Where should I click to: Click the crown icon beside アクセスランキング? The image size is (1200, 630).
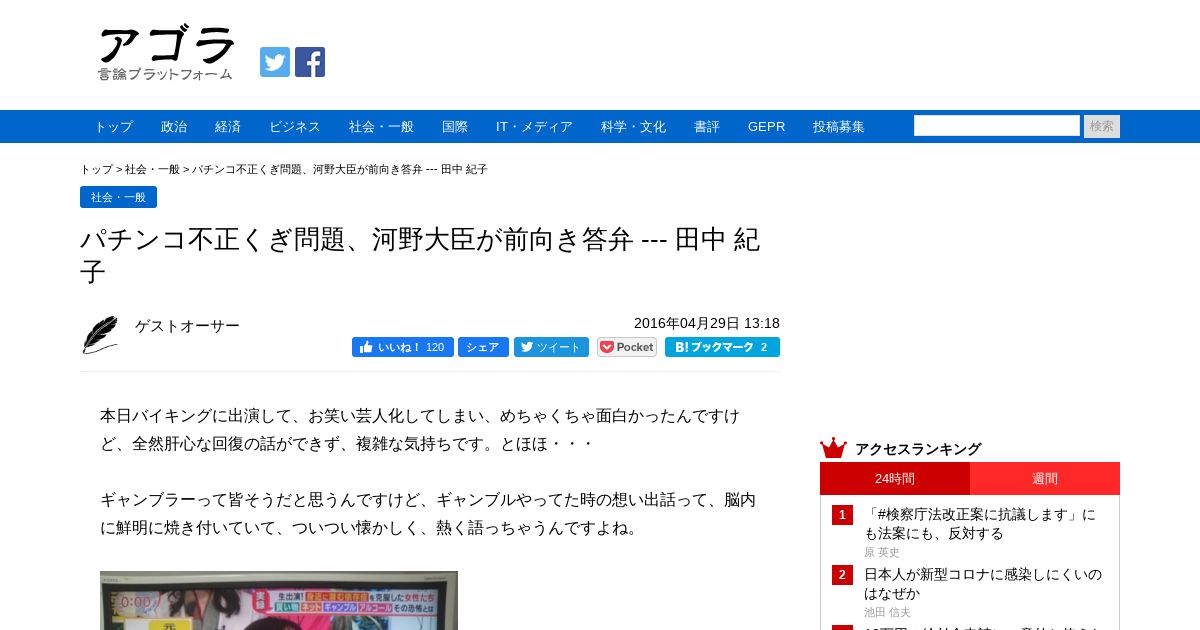(x=833, y=448)
